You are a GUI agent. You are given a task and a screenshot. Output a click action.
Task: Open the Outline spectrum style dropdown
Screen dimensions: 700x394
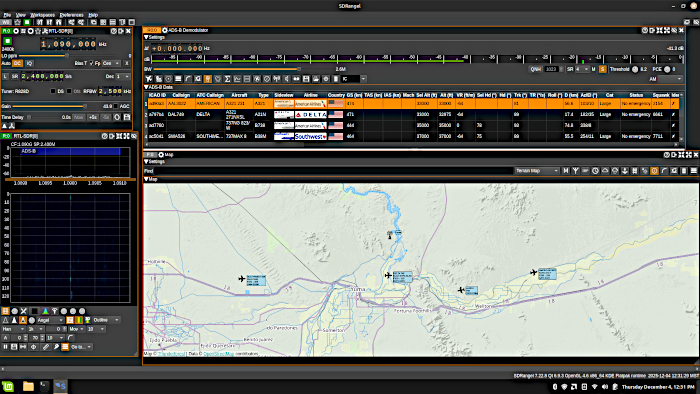pyautogui.click(x=106, y=320)
